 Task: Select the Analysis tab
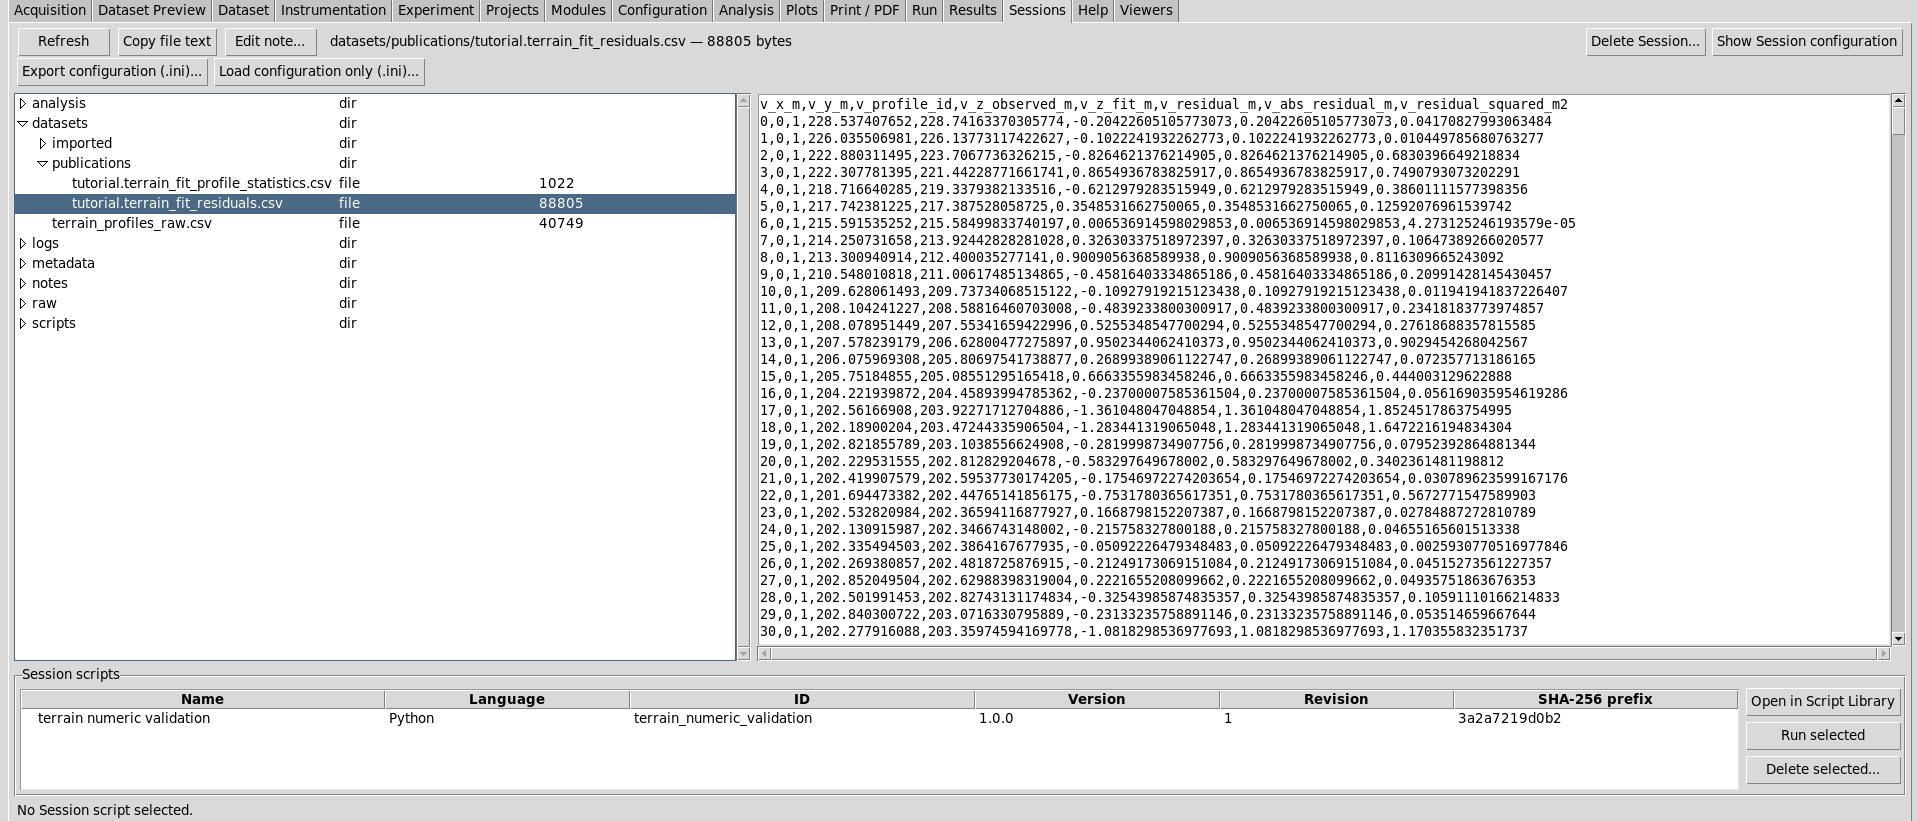click(746, 10)
